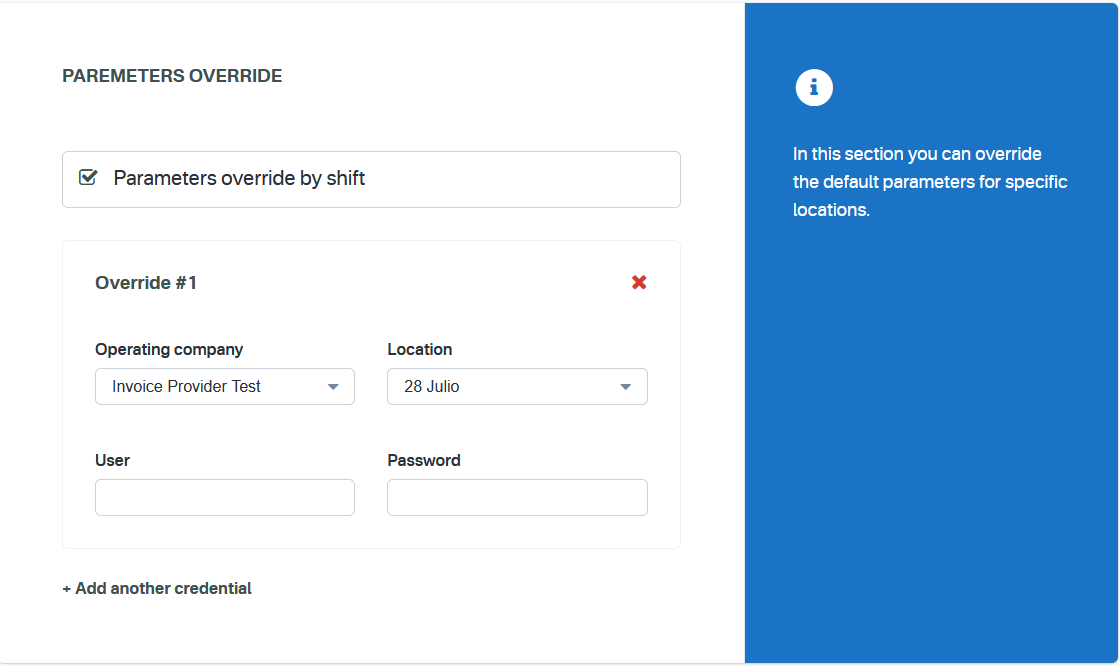Click the dropdown caret on Operating company
Image resolution: width=1120 pixels, height=666 pixels.
333,386
